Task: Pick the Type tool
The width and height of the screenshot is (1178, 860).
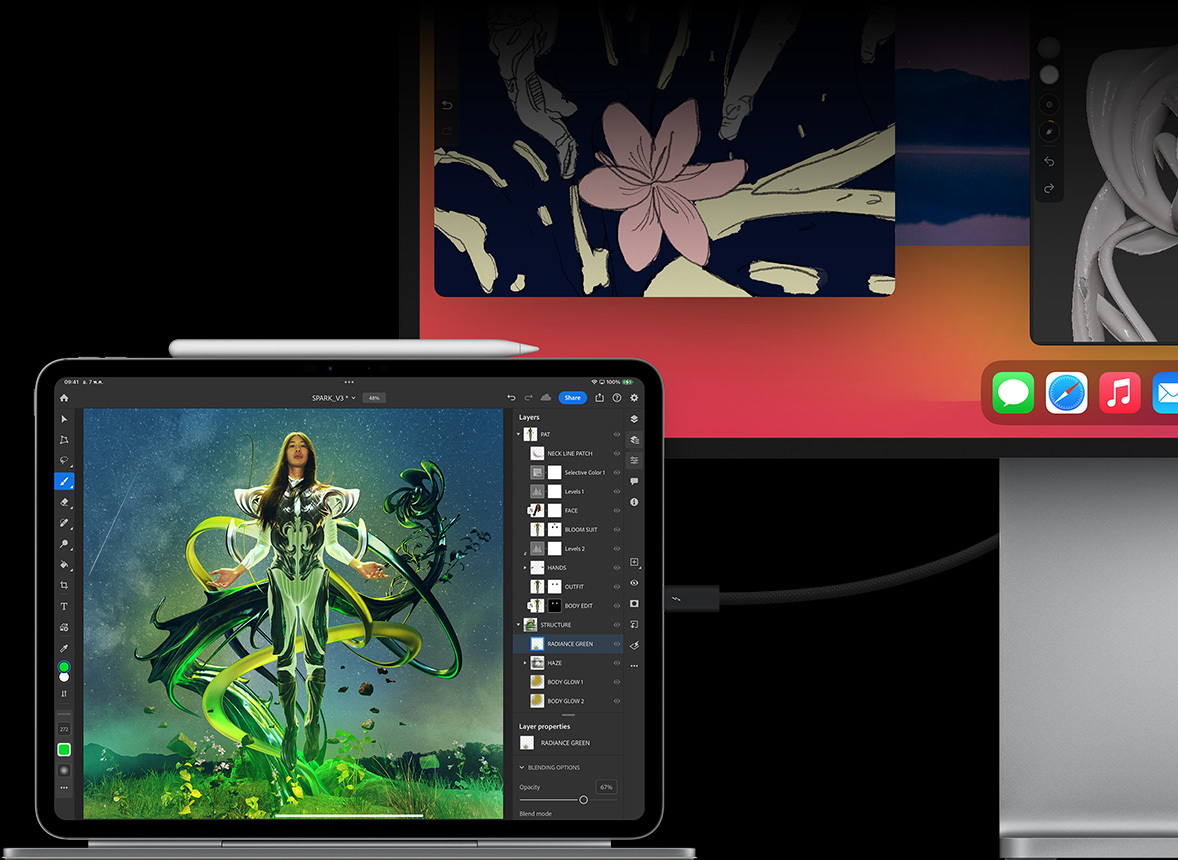Action: [x=64, y=606]
